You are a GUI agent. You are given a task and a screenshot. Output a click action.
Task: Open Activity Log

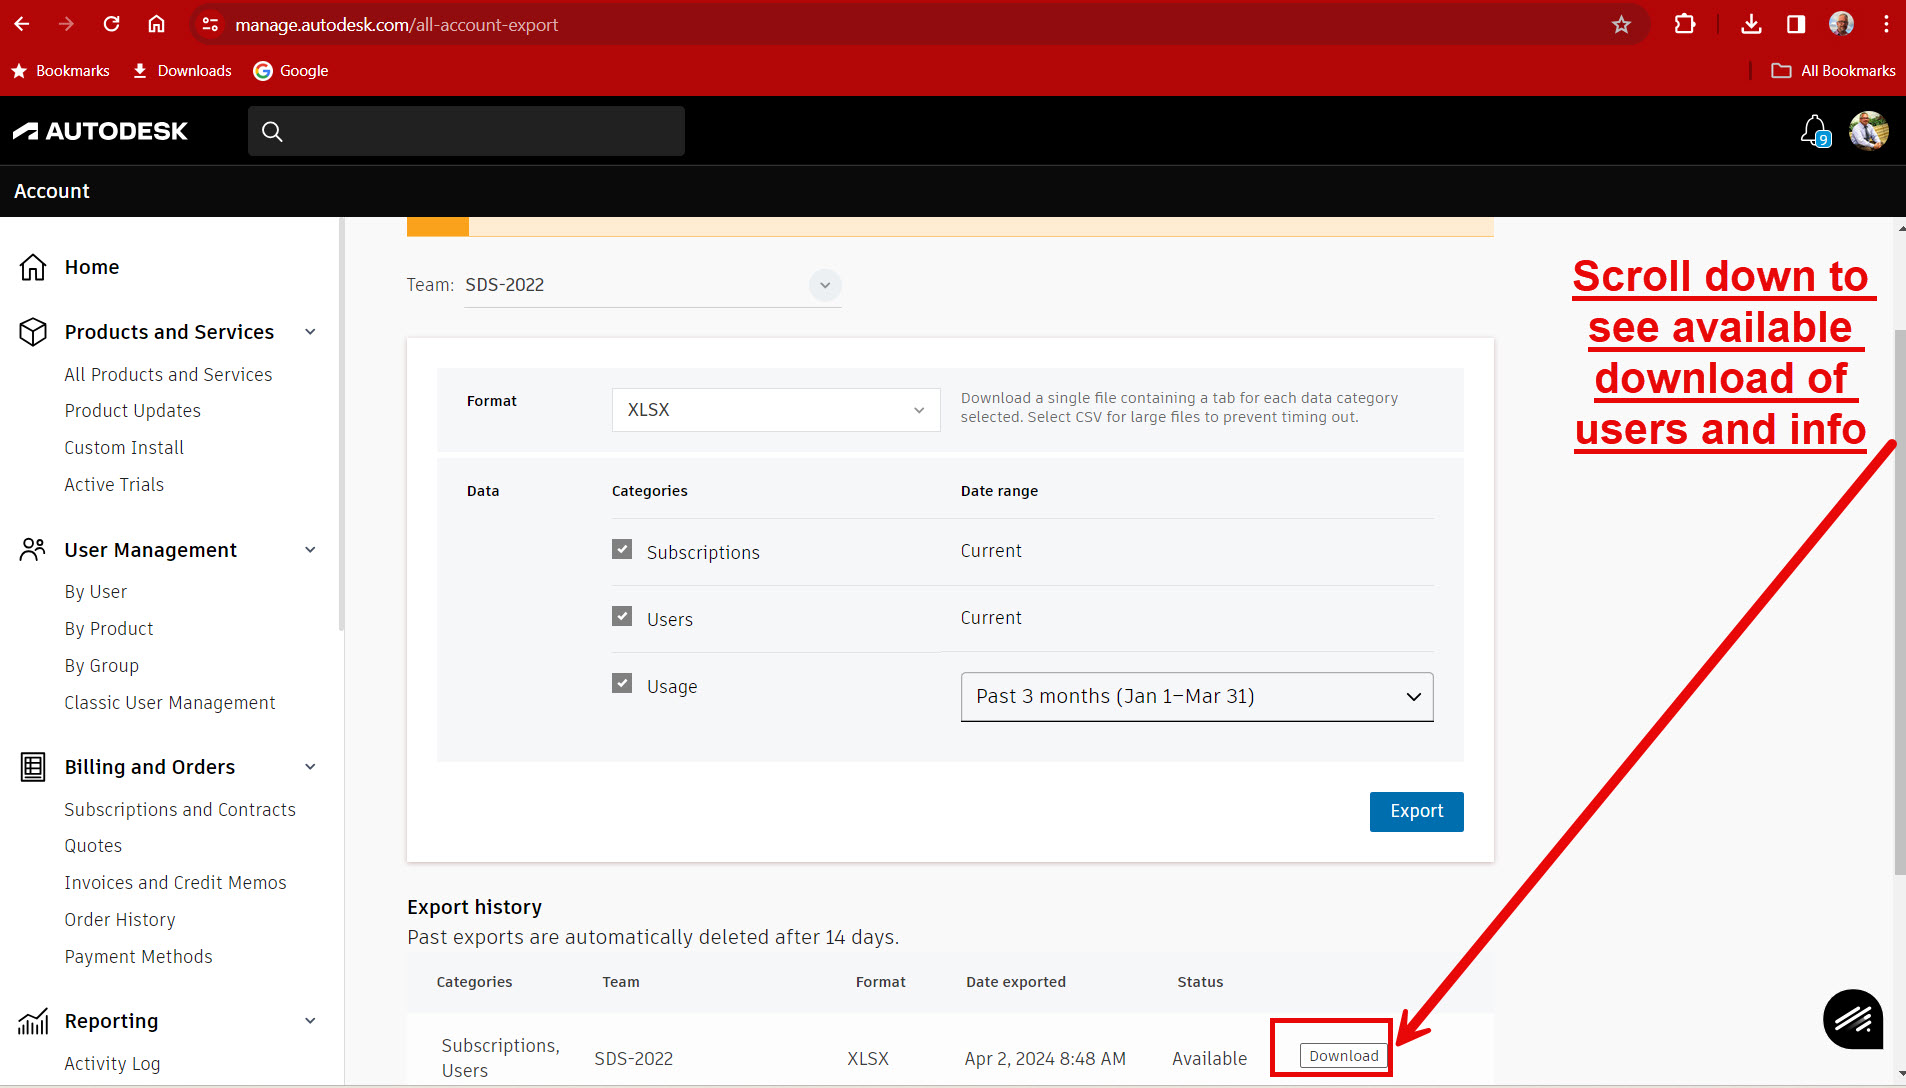click(x=112, y=1064)
